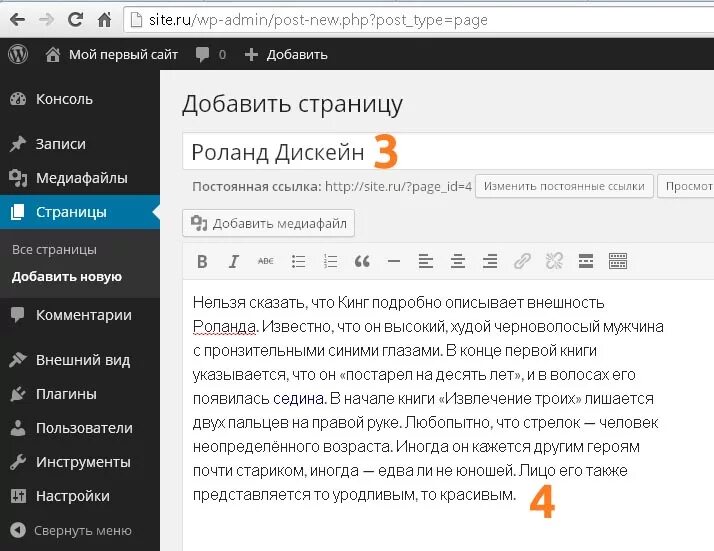Insert the Read More tag
This screenshot has width=714, height=551.
(x=586, y=261)
